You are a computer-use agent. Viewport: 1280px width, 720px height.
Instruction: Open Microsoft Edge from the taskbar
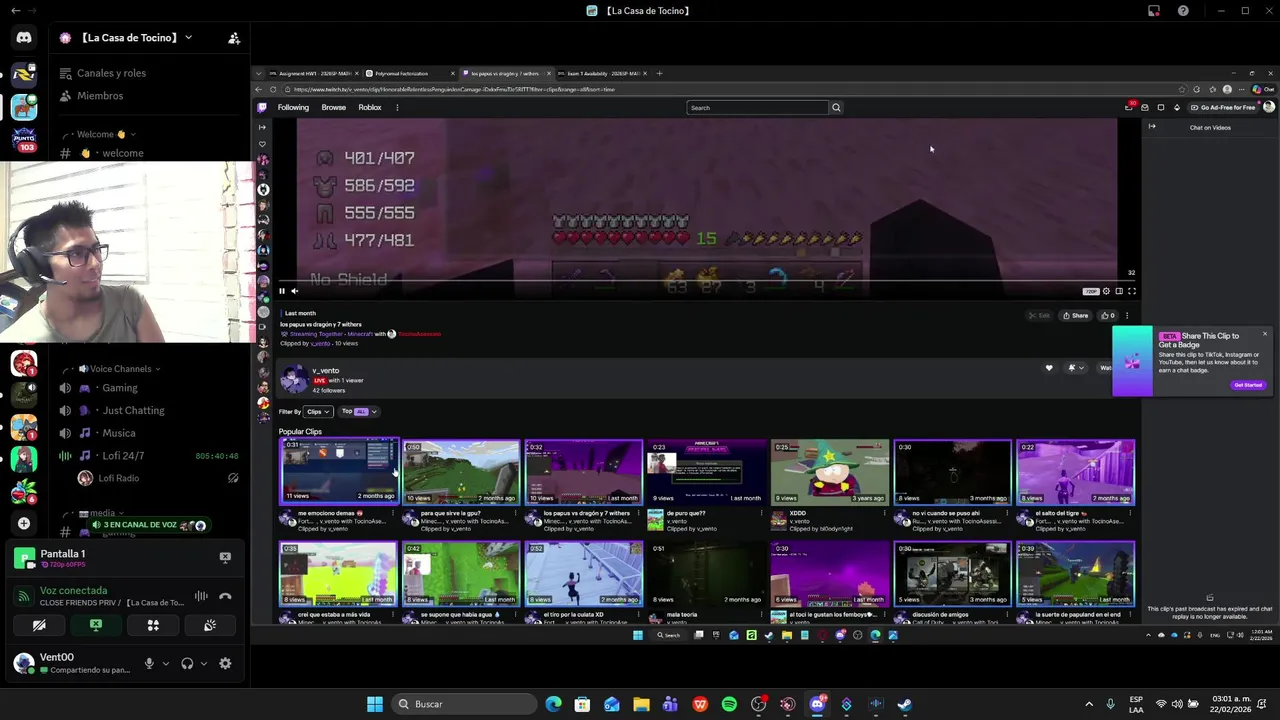click(x=553, y=704)
